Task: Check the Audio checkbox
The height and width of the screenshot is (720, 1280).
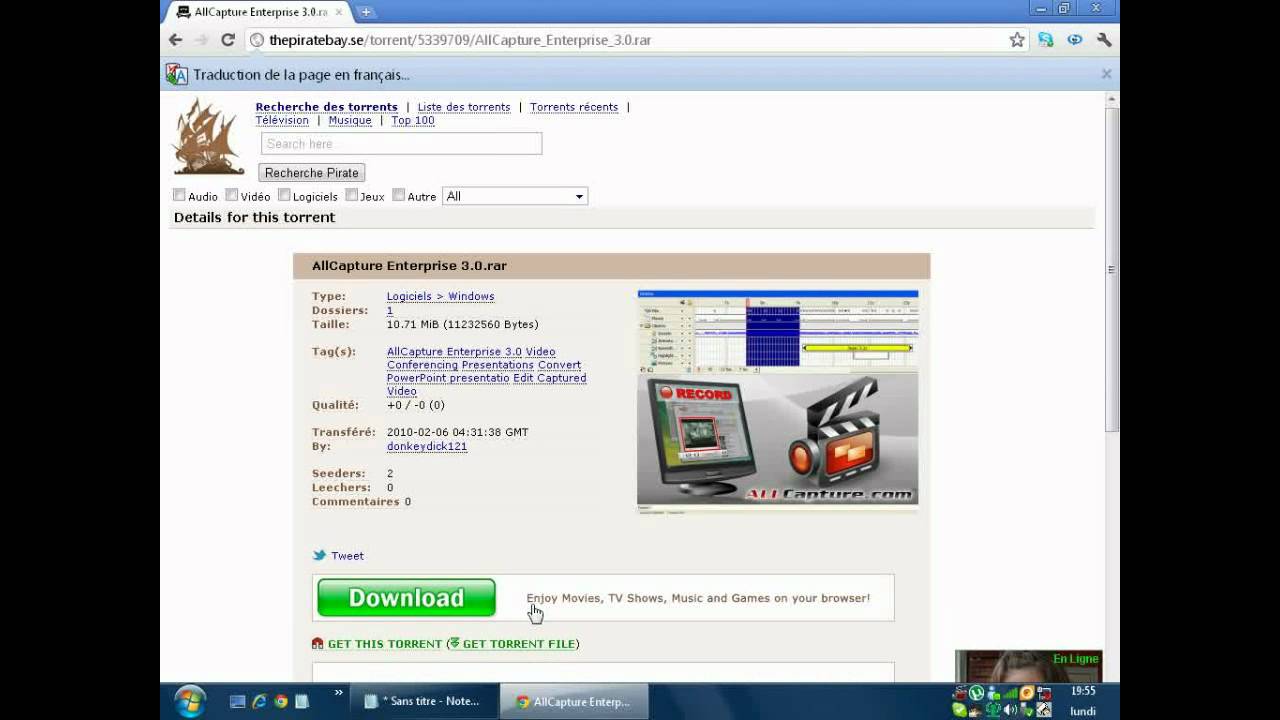Action: pyautogui.click(x=180, y=195)
